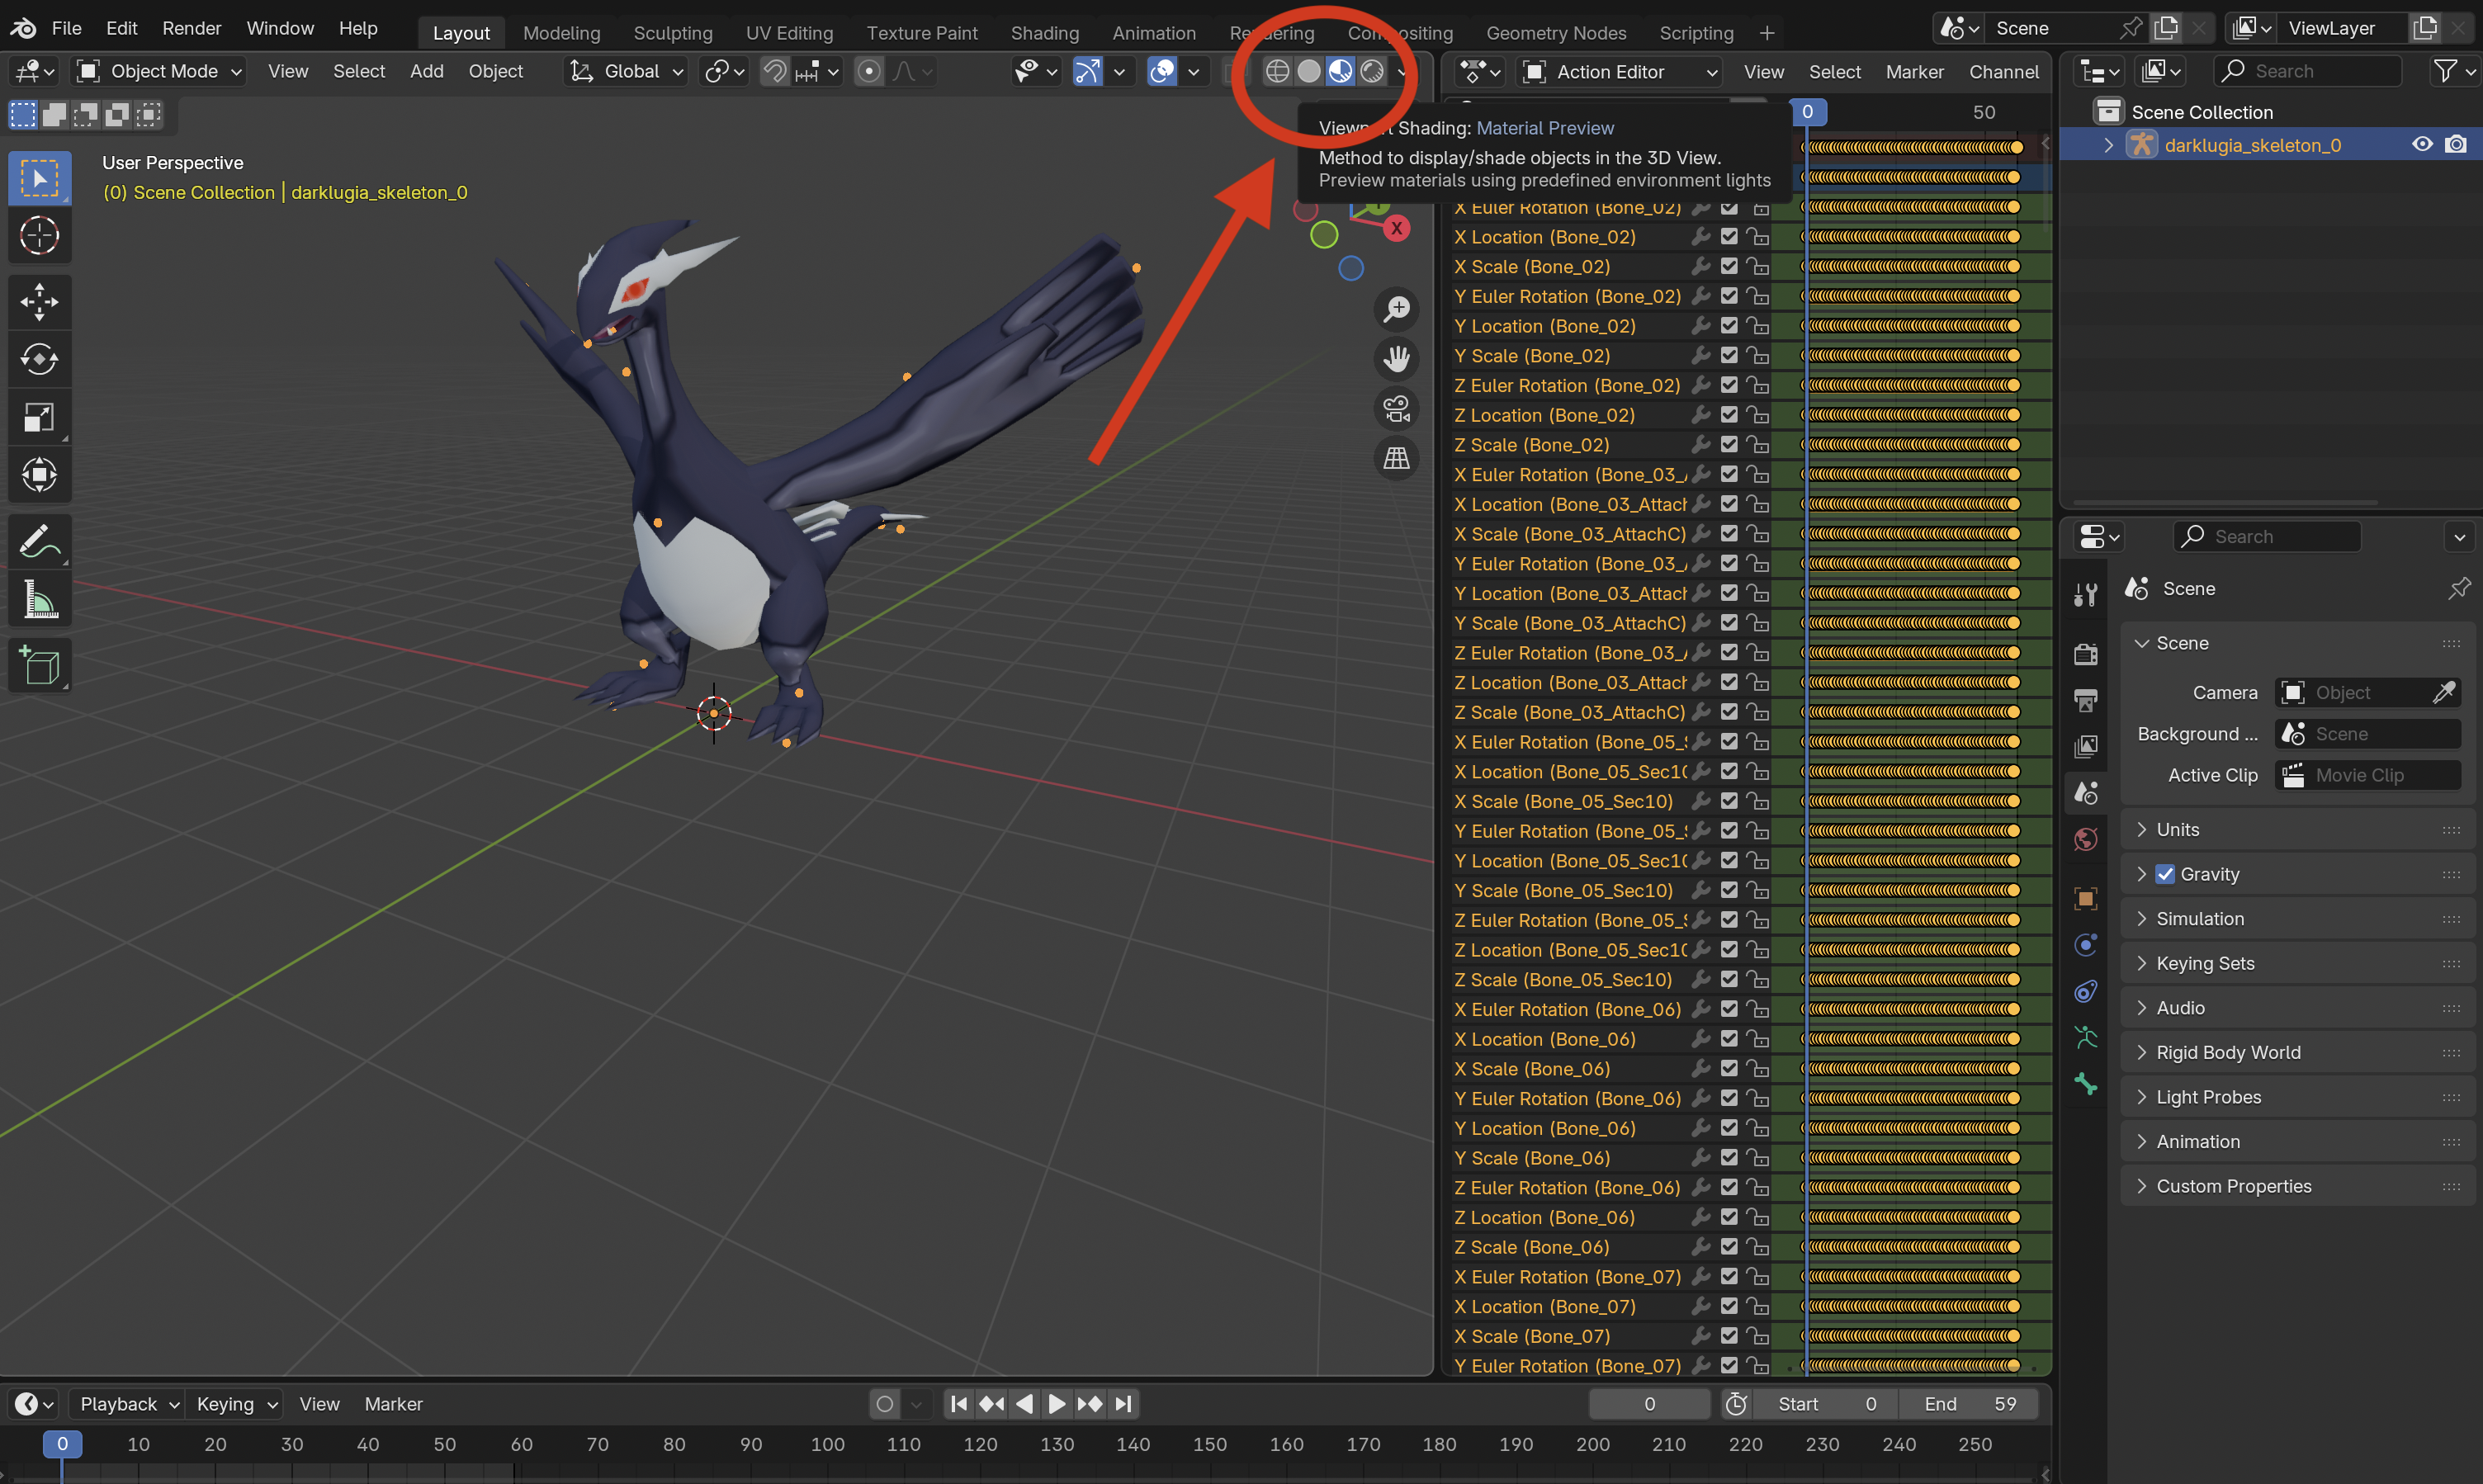Select the Select Box tool
The width and height of the screenshot is (2483, 1484).
point(39,179)
